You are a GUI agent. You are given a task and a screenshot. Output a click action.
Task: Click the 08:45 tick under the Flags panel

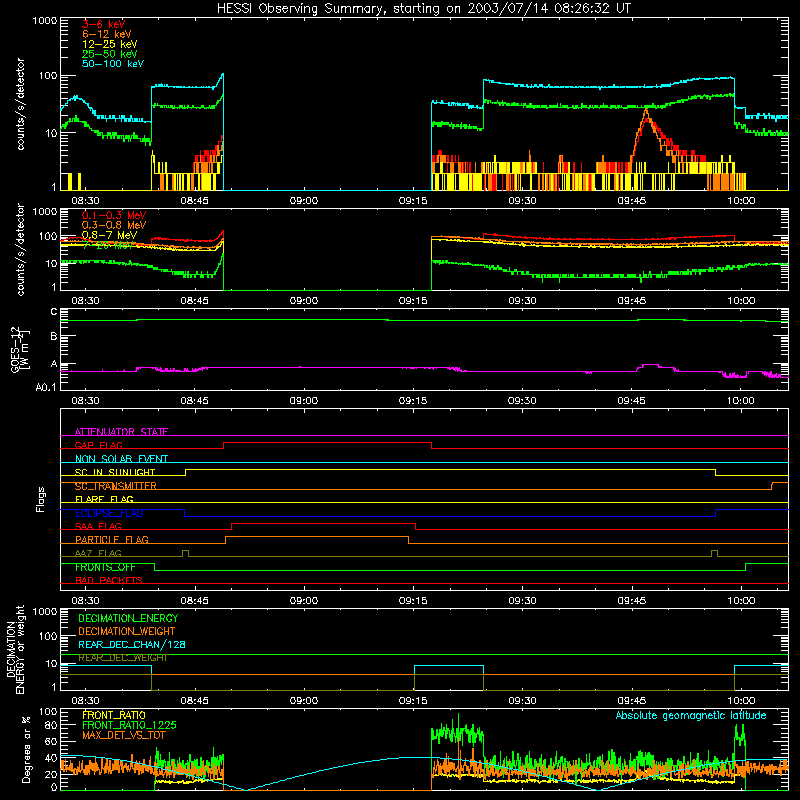pos(194,601)
